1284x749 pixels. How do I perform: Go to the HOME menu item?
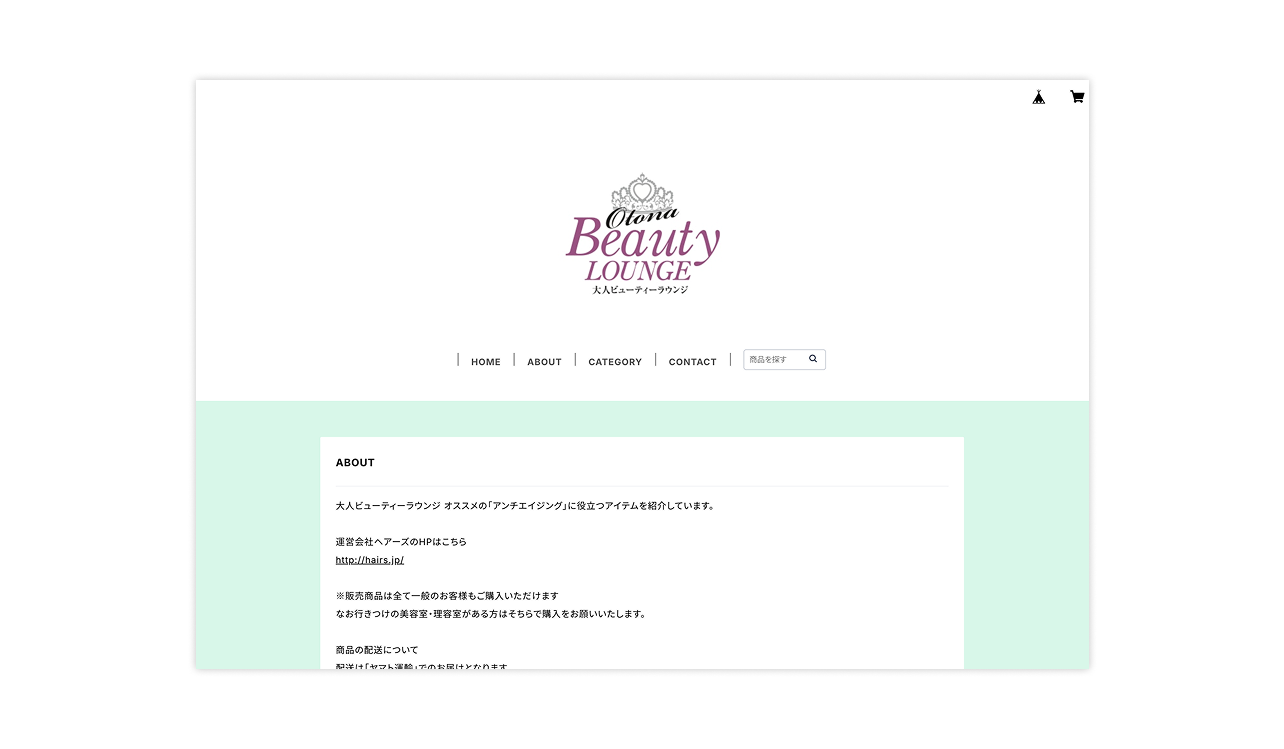pos(486,362)
